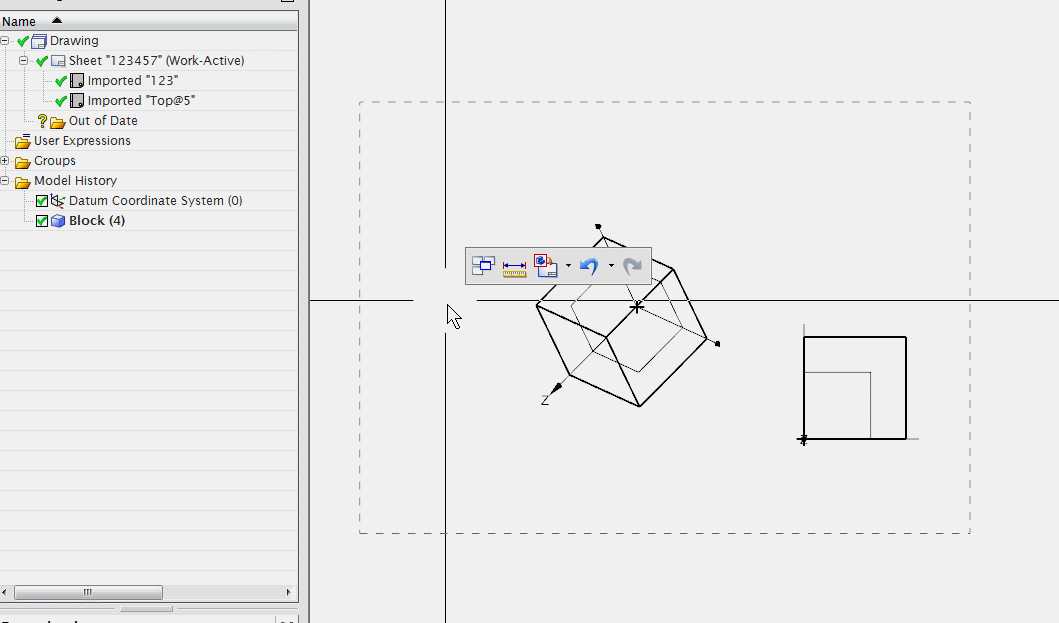Screen dimensions: 1059x623
Task: Click the Sheet "123457" sheet icon
Action: point(58,61)
